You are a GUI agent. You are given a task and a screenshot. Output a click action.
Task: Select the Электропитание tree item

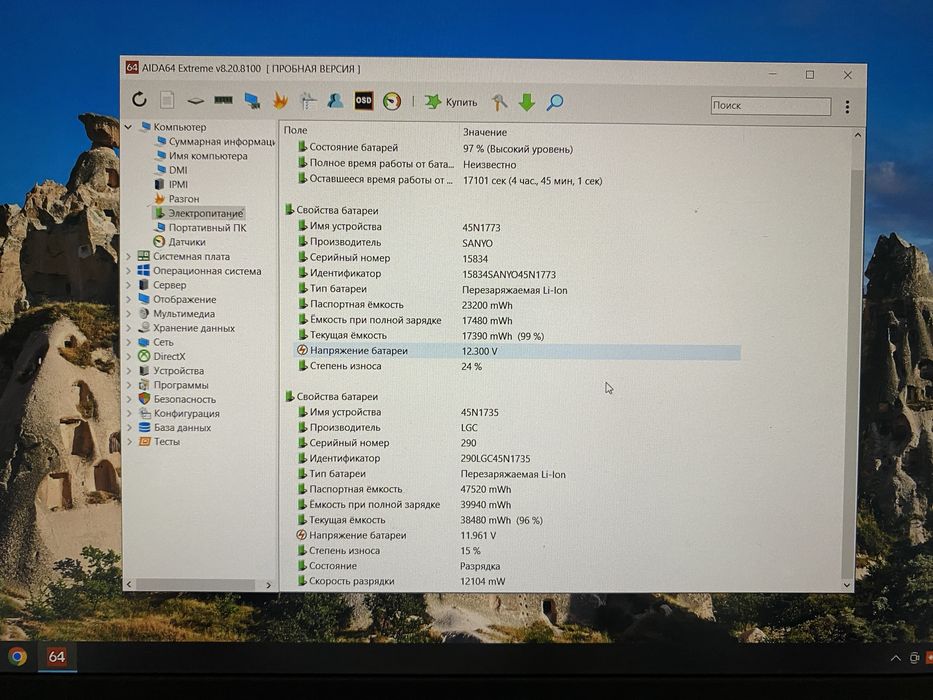(x=205, y=213)
